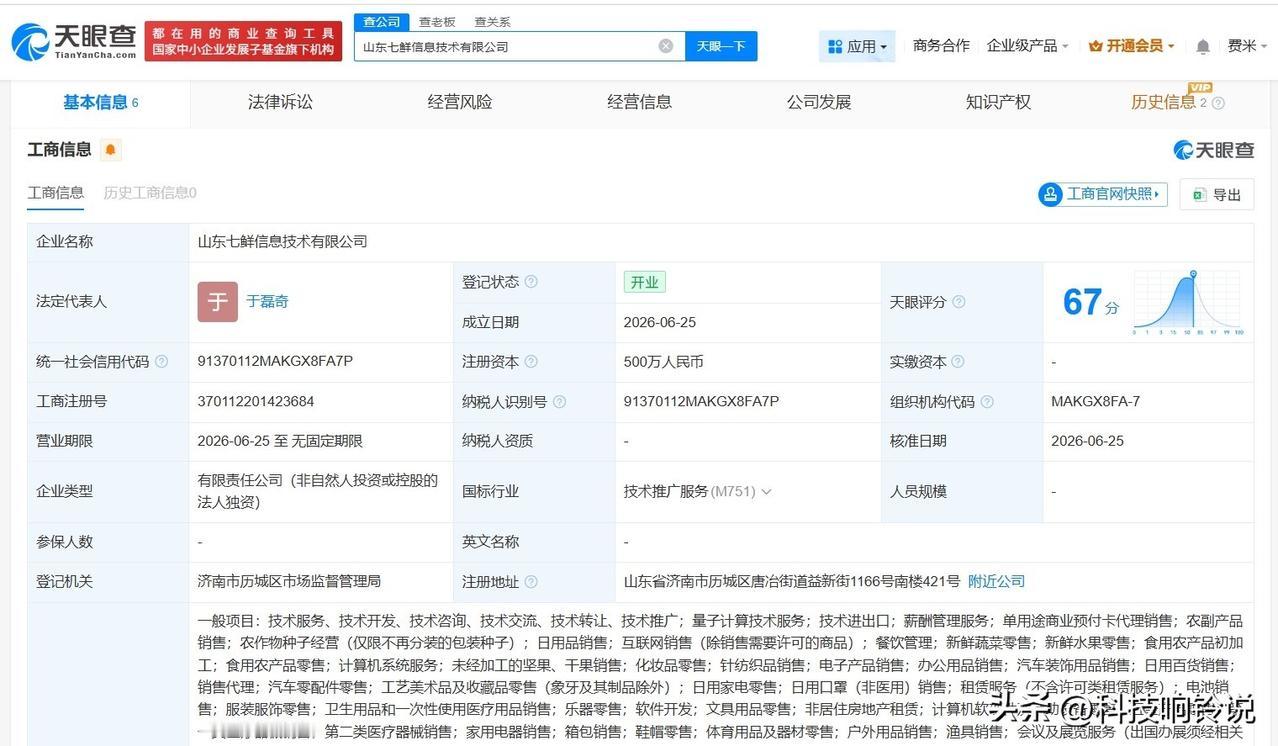The height and width of the screenshot is (746, 1278).
Task: Click the orange alert bell beside 工商信息
Action: point(110,150)
